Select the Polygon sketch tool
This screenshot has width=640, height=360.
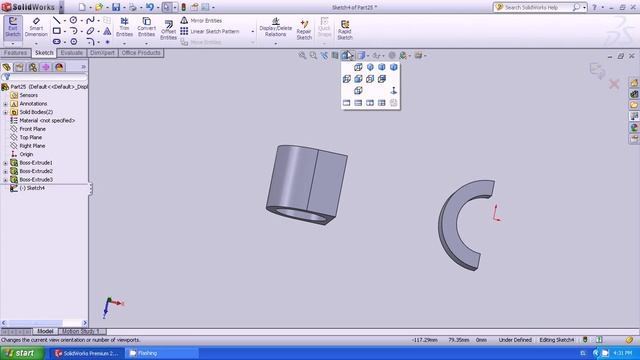(x=73, y=42)
